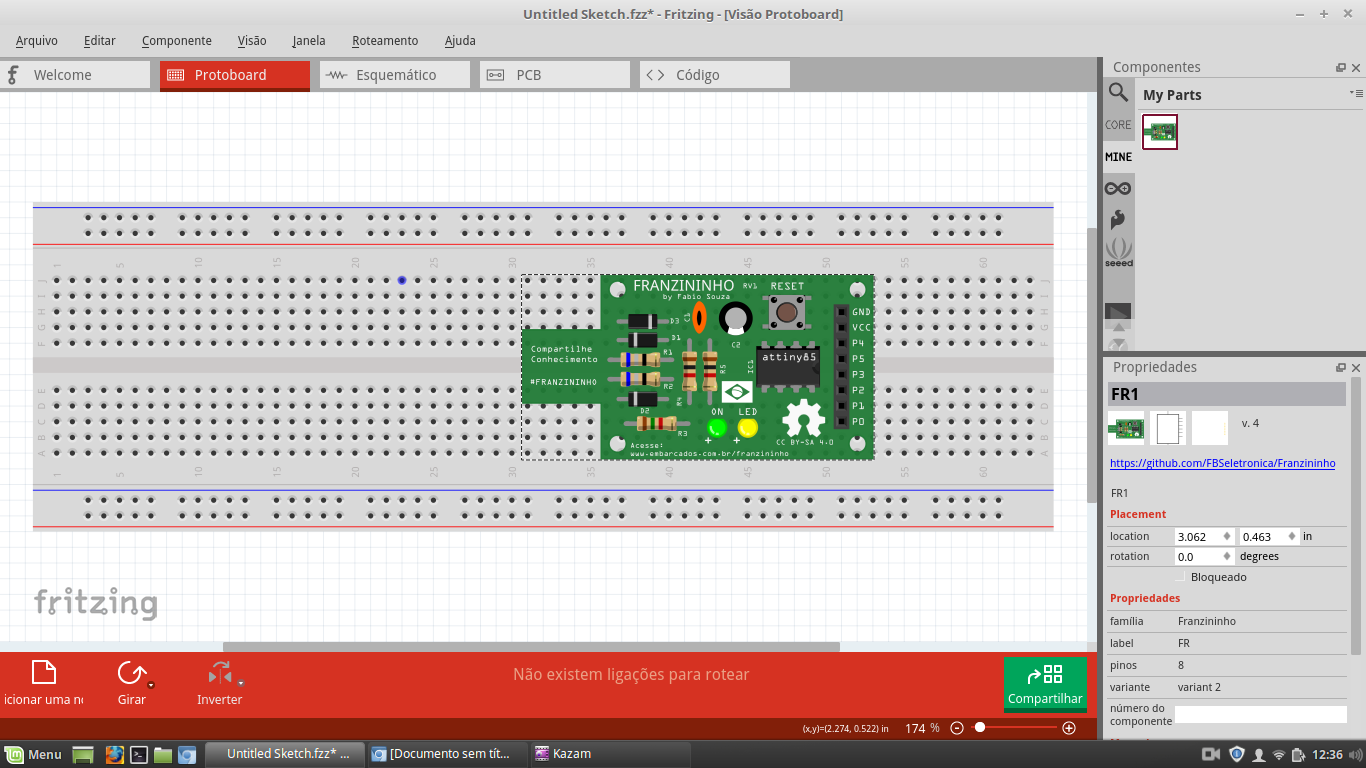The height and width of the screenshot is (768, 1366).
Task: Select the Franzininho part in My Parts
Action: pos(1160,132)
